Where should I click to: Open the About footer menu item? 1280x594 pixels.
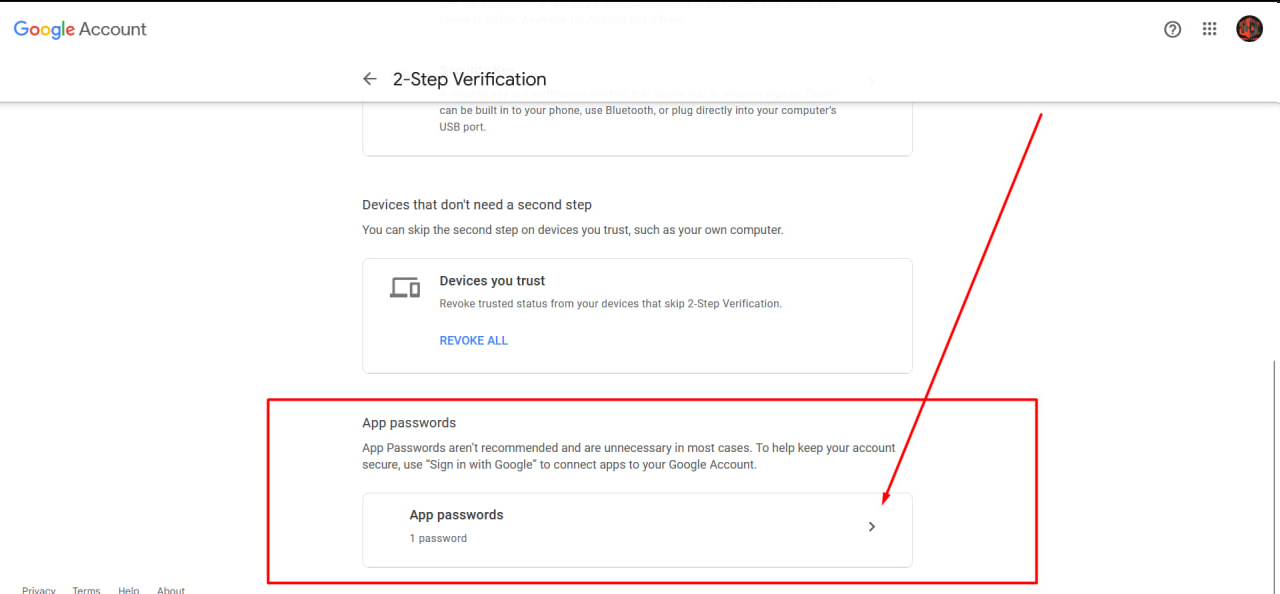pyautogui.click(x=170, y=590)
